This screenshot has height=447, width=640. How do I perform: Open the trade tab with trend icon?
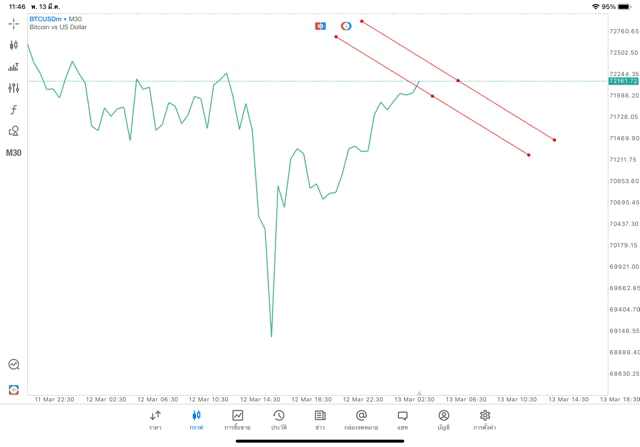click(238, 420)
